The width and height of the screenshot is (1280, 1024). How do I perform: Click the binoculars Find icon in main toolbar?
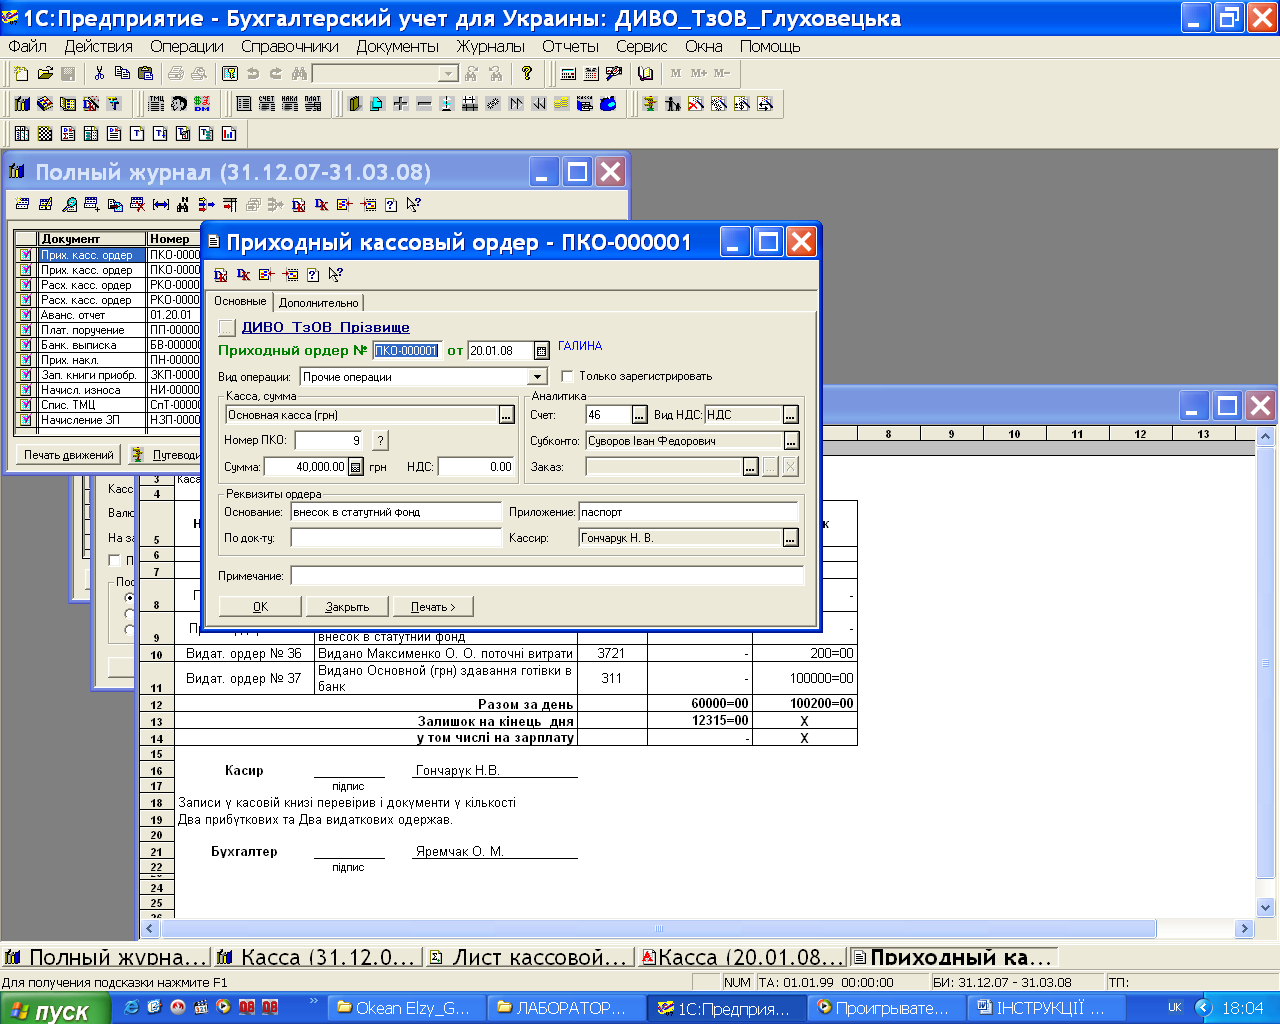pos(298,74)
